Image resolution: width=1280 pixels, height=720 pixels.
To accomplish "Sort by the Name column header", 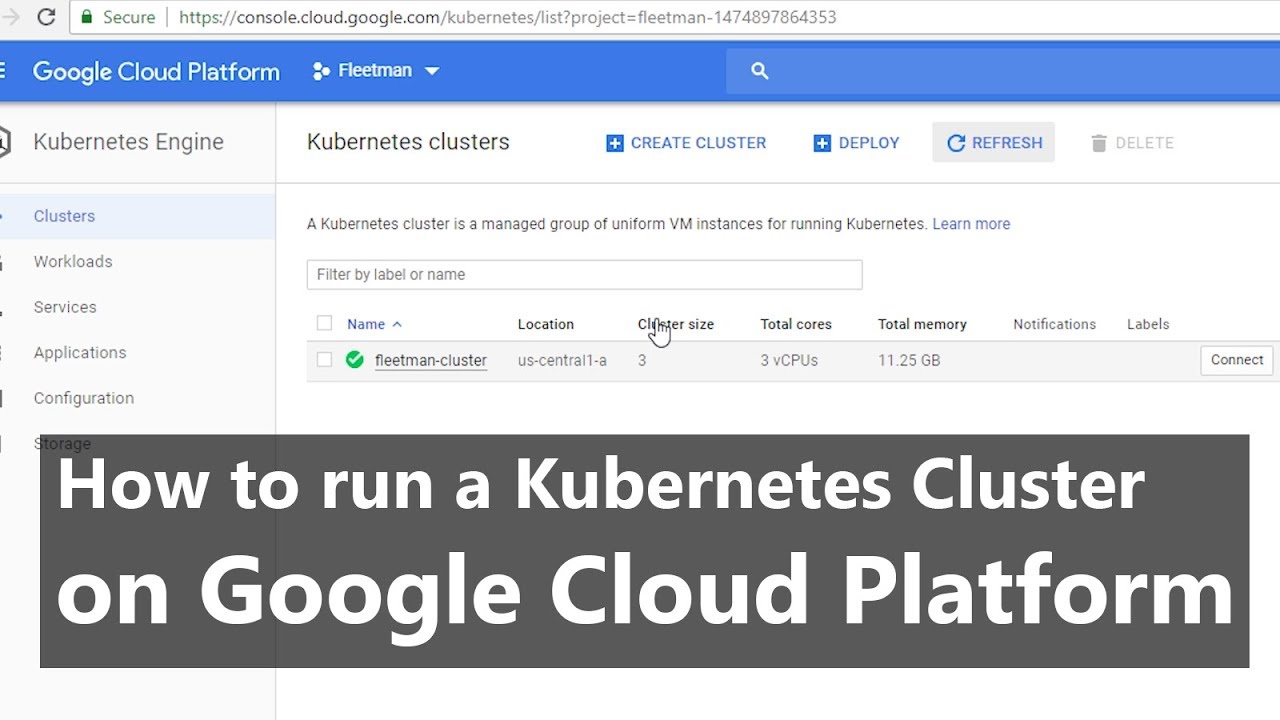I will click(366, 324).
